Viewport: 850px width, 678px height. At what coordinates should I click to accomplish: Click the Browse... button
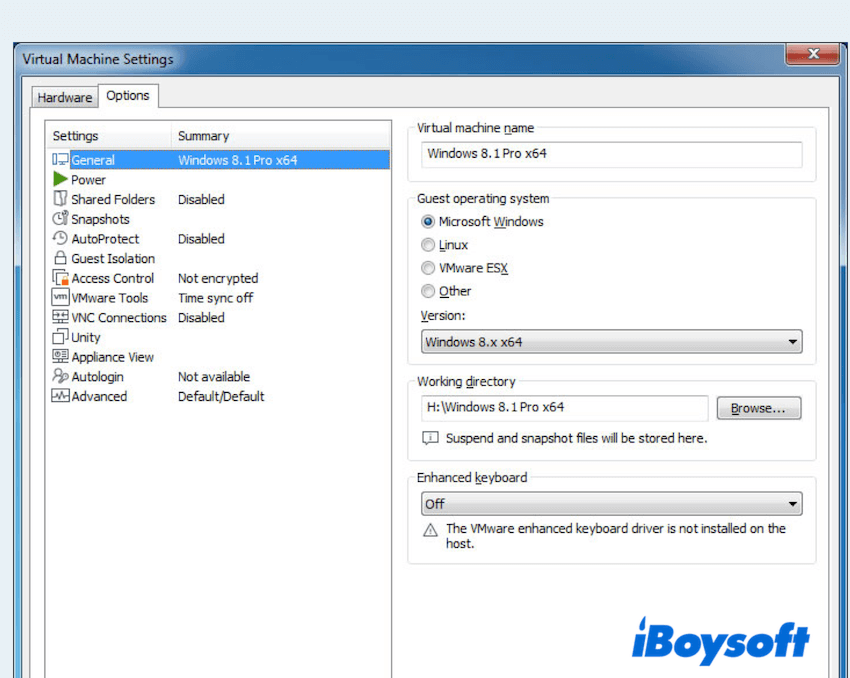coord(759,408)
